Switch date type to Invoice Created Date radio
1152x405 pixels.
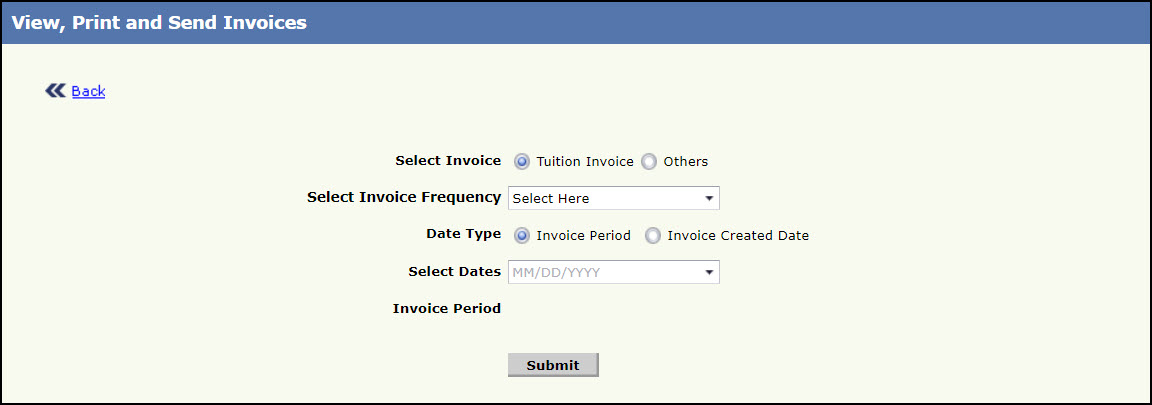click(x=653, y=236)
